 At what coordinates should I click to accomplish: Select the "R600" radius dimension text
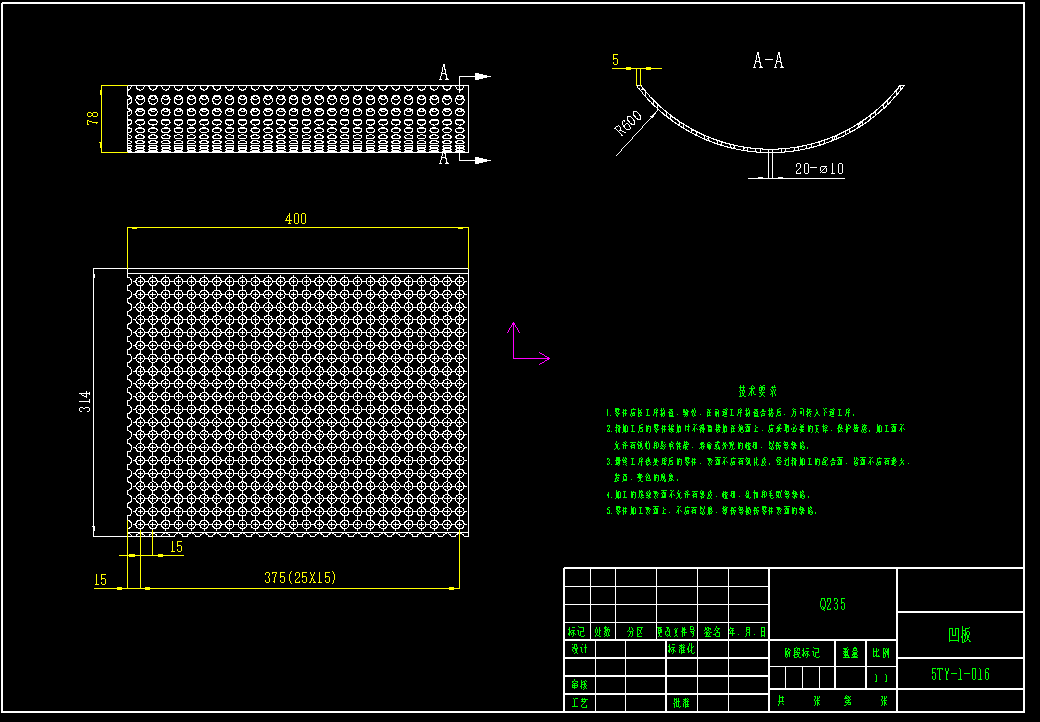click(629, 124)
